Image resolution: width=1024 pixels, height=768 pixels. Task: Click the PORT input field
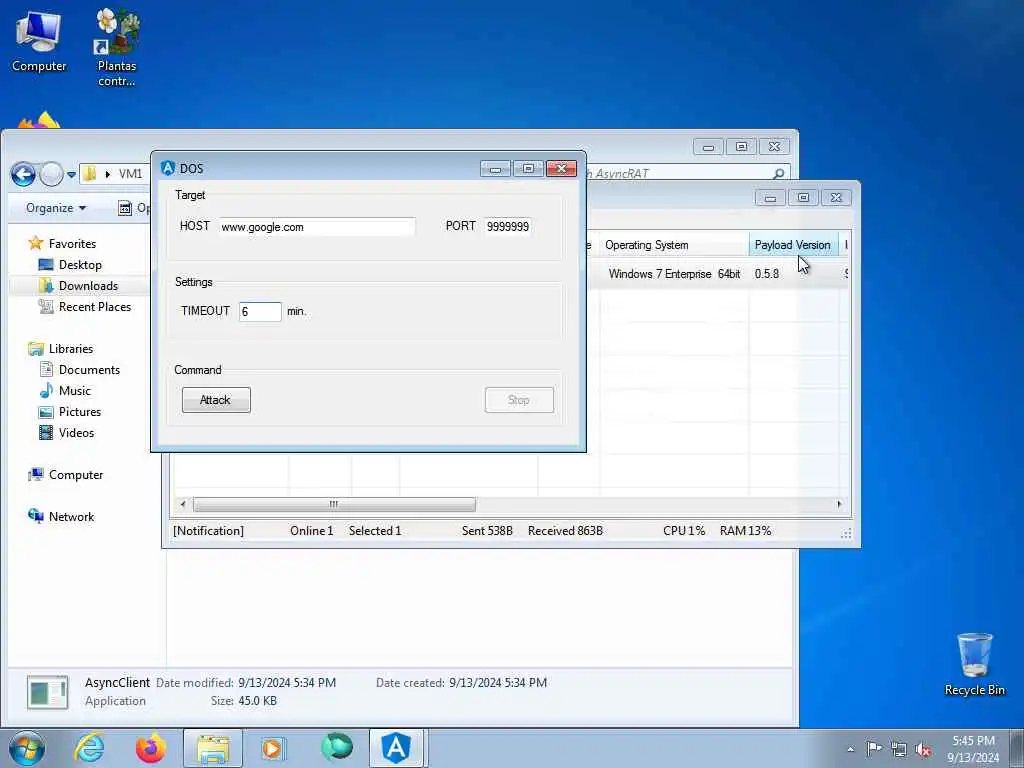point(507,227)
